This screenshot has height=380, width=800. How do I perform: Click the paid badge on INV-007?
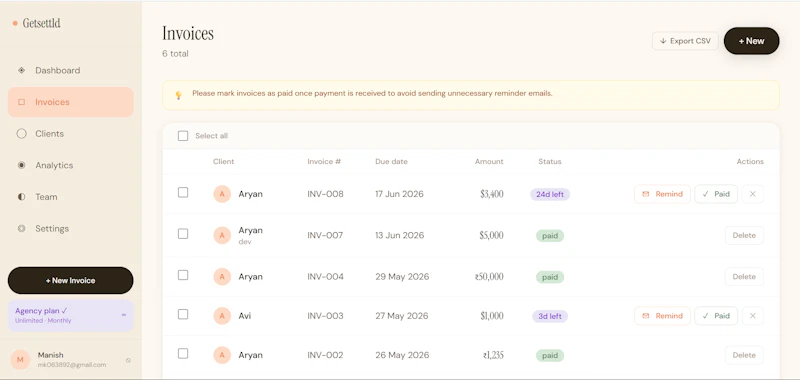tap(550, 236)
